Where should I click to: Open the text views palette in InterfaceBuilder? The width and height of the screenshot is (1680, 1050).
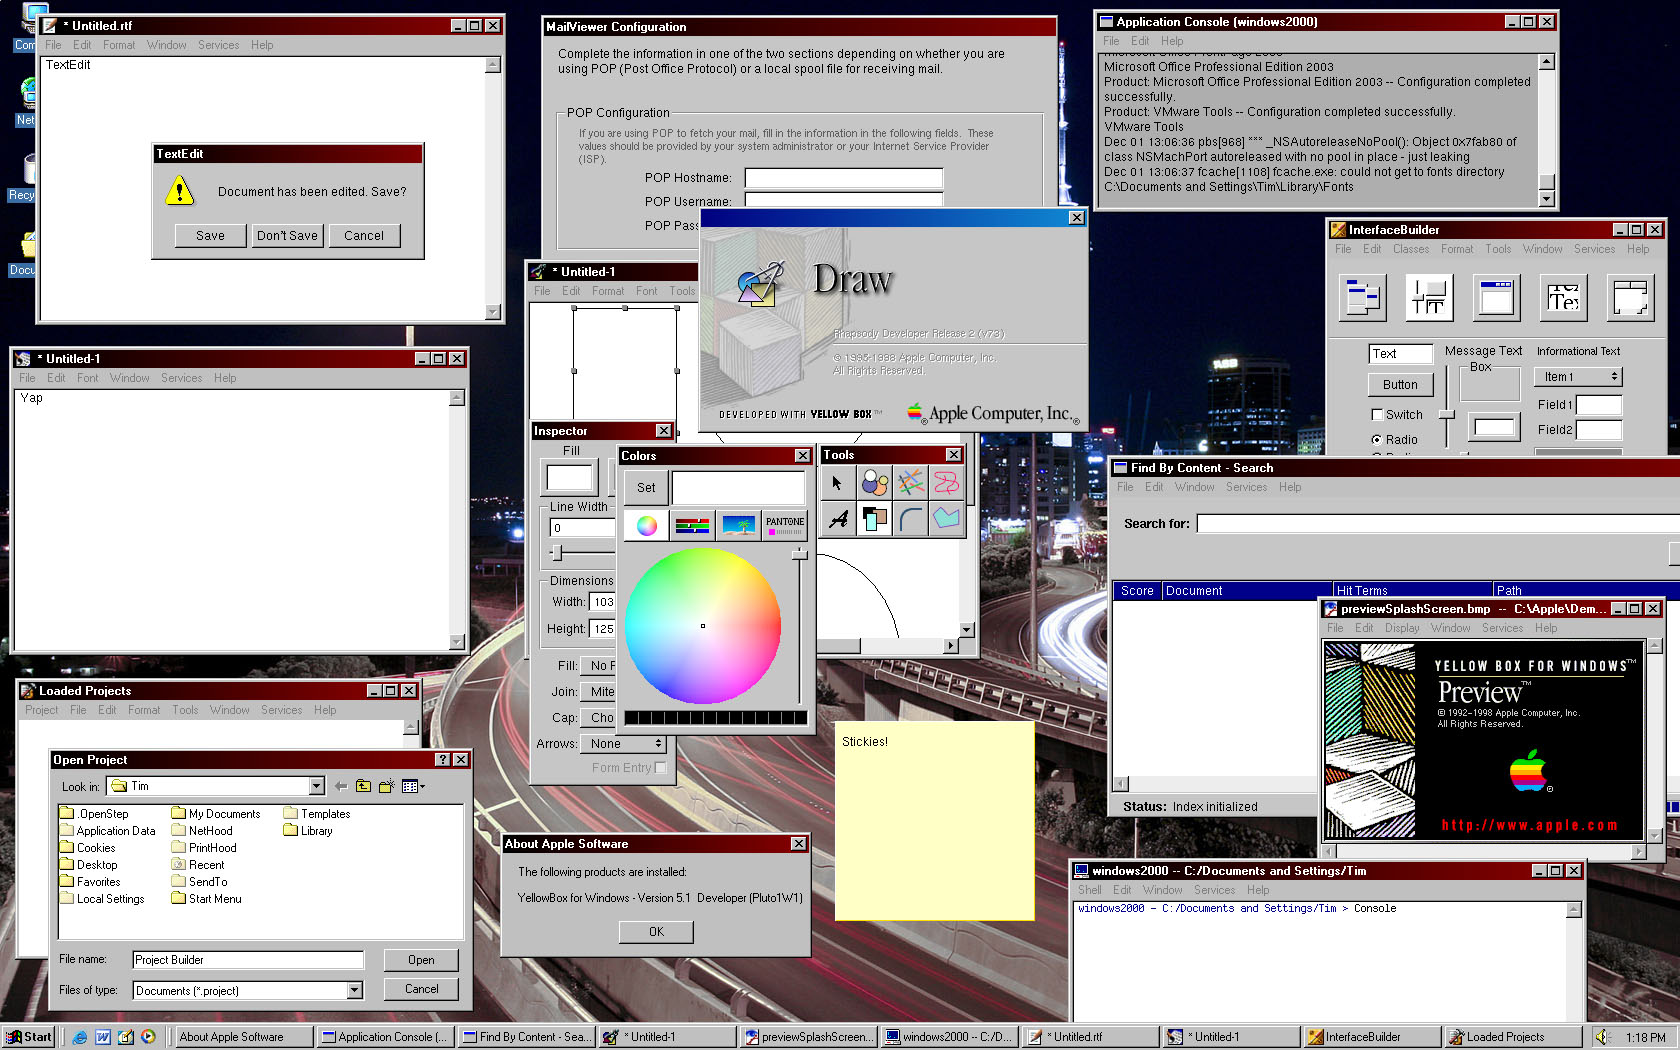1563,297
